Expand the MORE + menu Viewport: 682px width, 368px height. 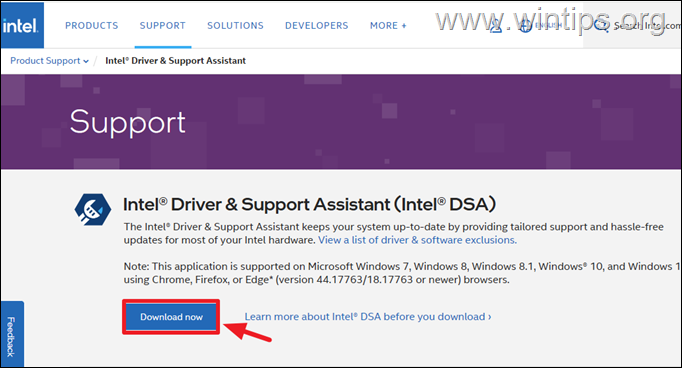coord(388,26)
